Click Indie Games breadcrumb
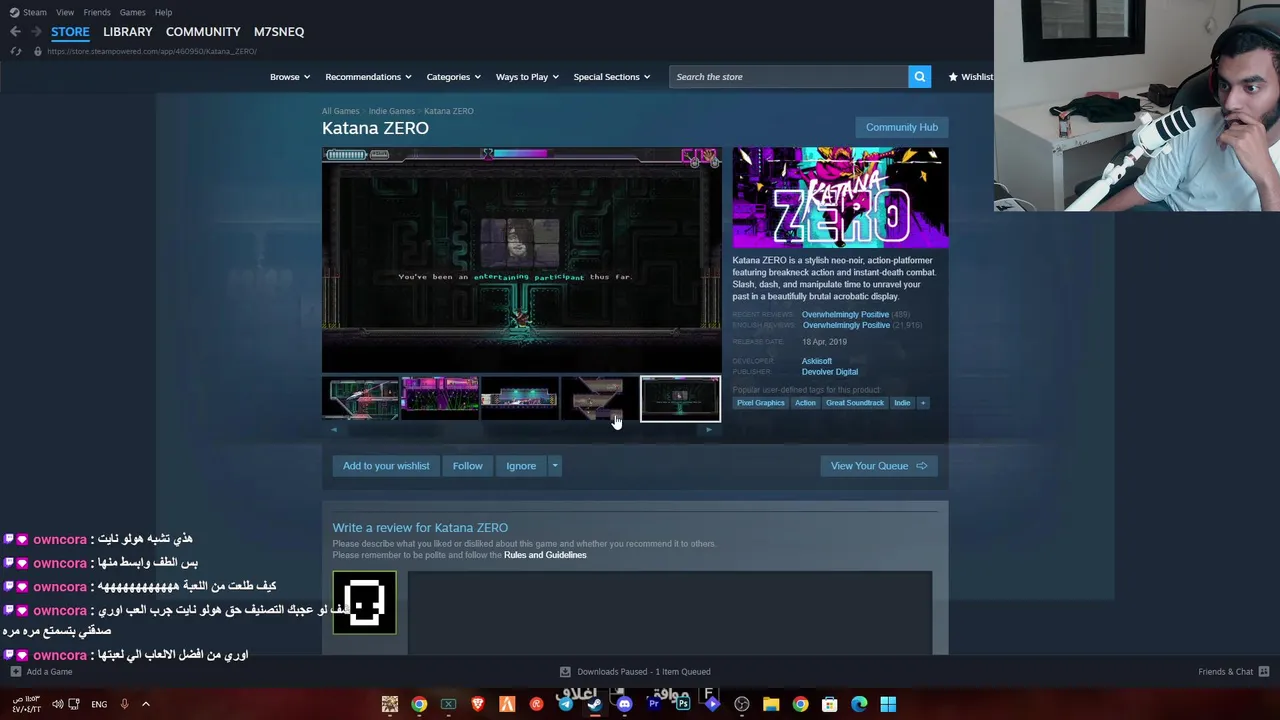This screenshot has width=1280, height=720. [x=392, y=111]
